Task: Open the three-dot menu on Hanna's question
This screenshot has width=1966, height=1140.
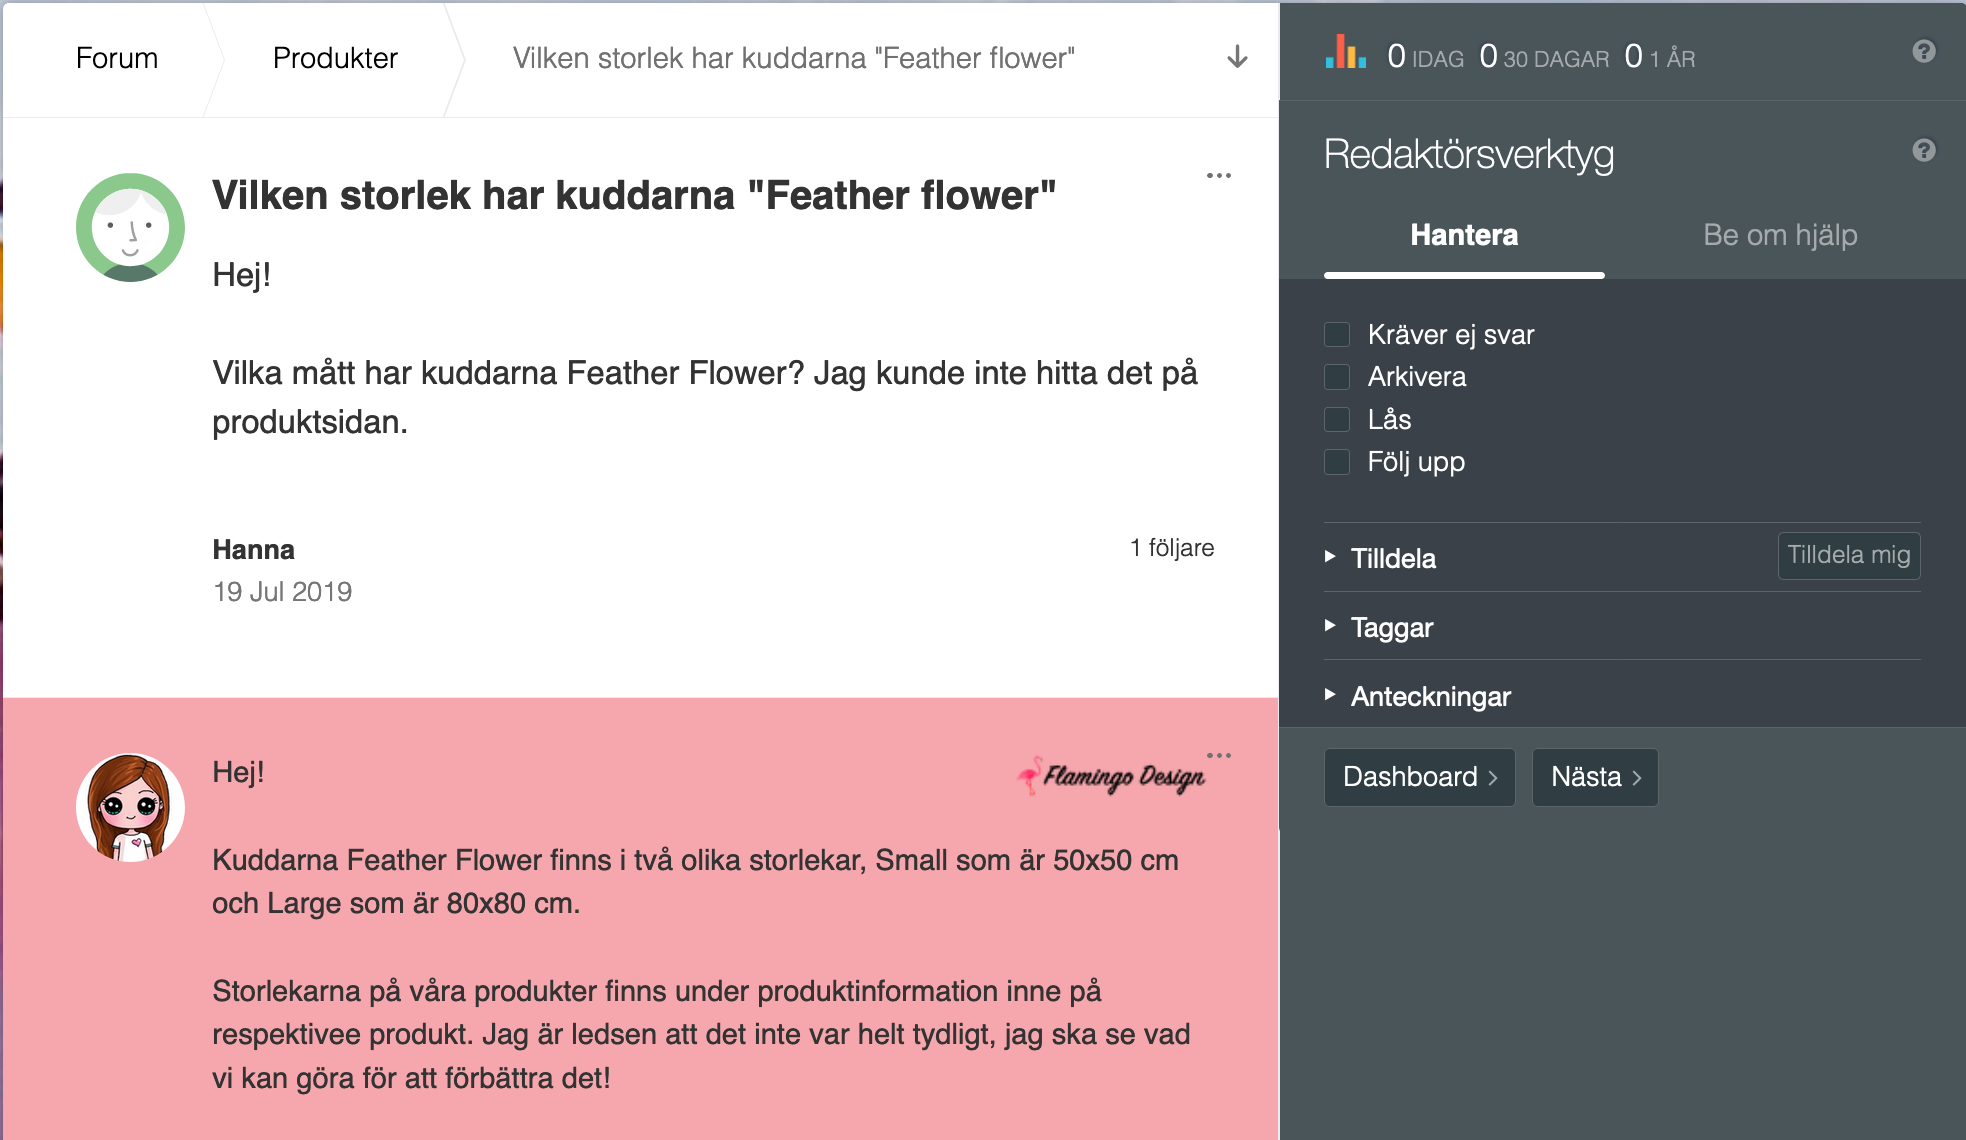Action: 1218,176
